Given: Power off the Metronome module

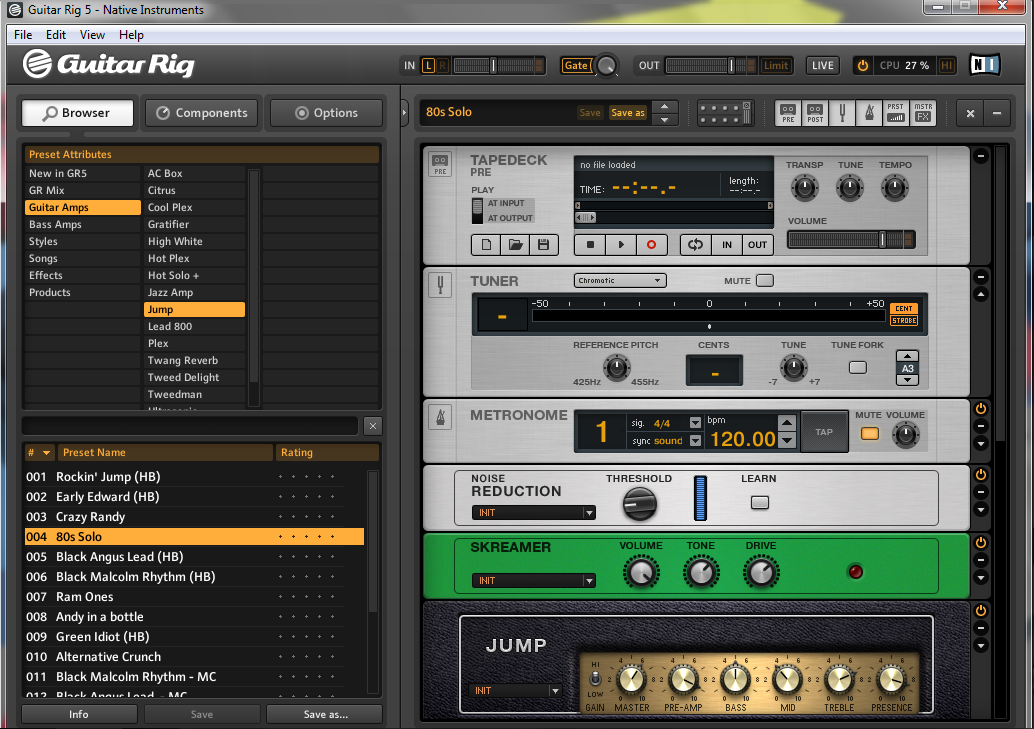Looking at the screenshot, I should point(981,408).
